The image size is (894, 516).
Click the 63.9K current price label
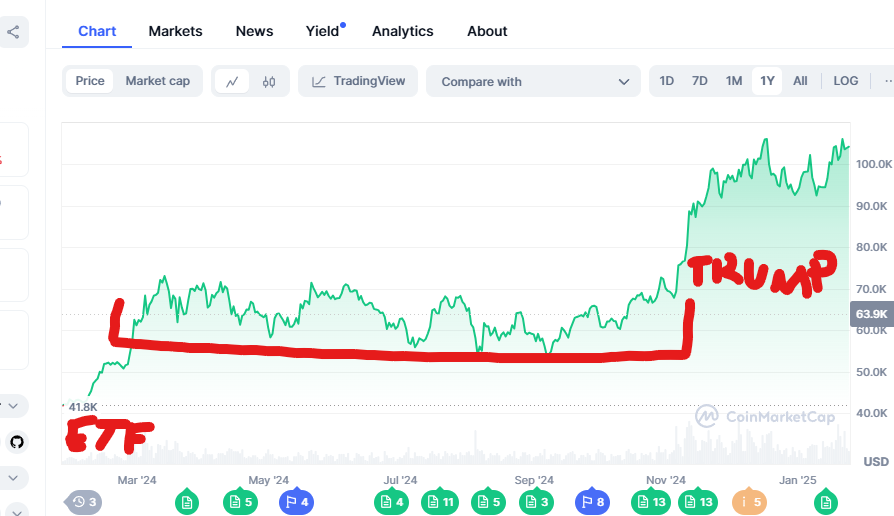(872, 314)
